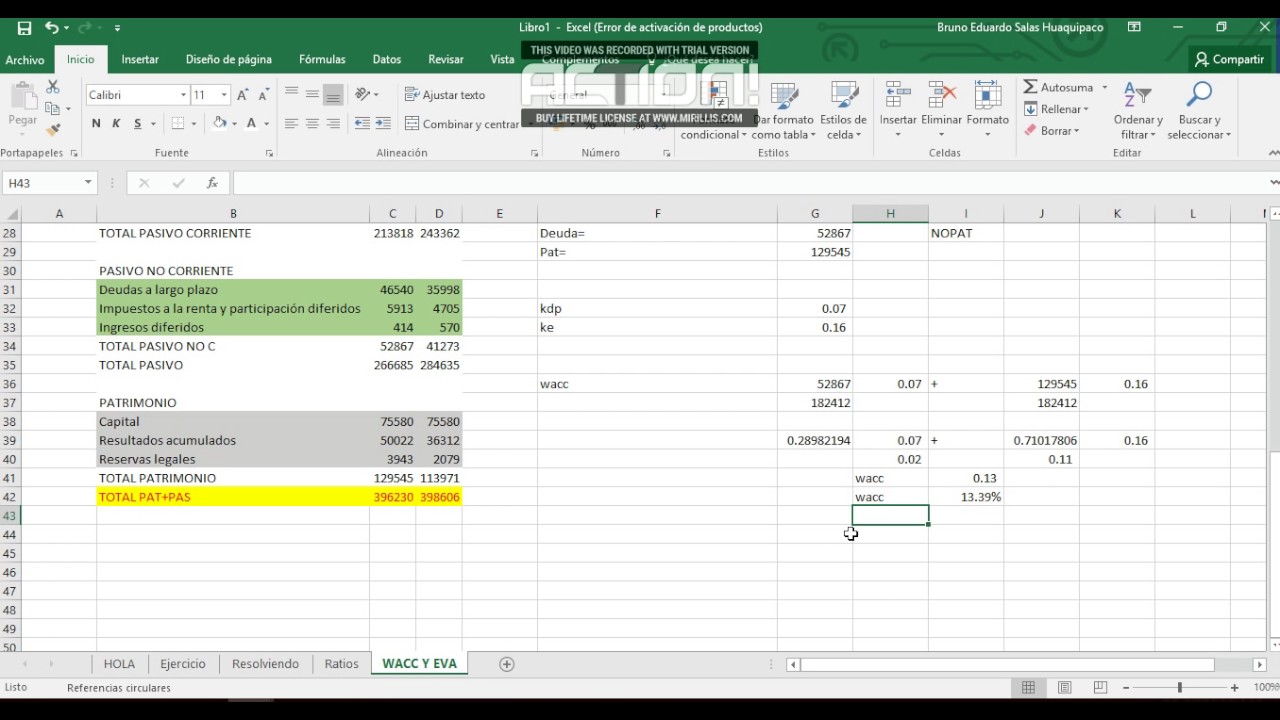Switch to the Fórmulas ribbon tab

322,60
